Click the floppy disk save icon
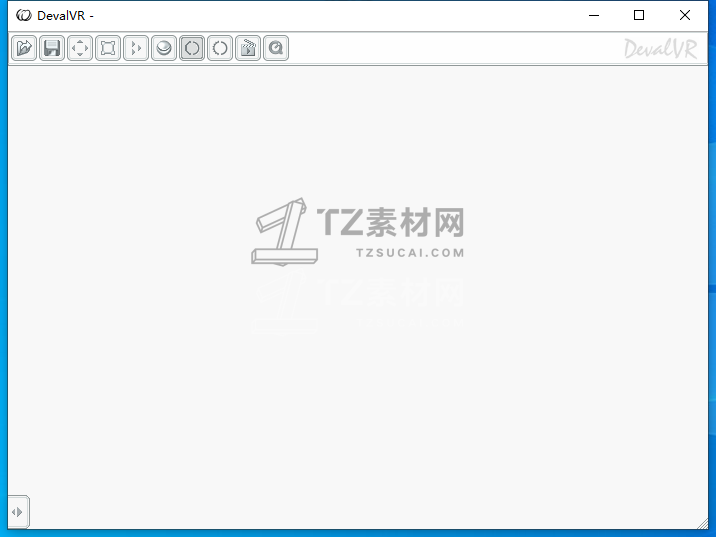The width and height of the screenshot is (716, 537). coord(52,48)
